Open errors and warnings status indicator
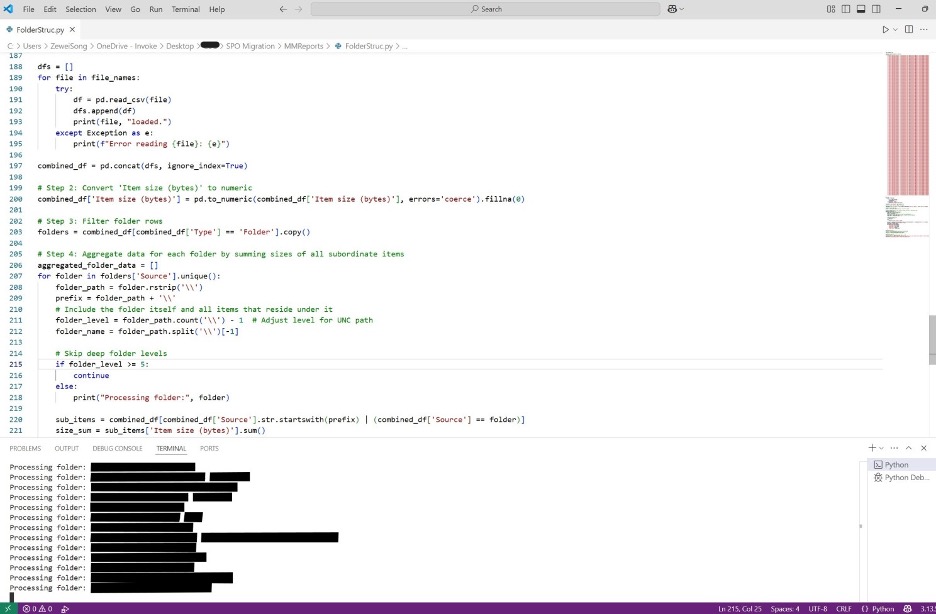 point(38,609)
